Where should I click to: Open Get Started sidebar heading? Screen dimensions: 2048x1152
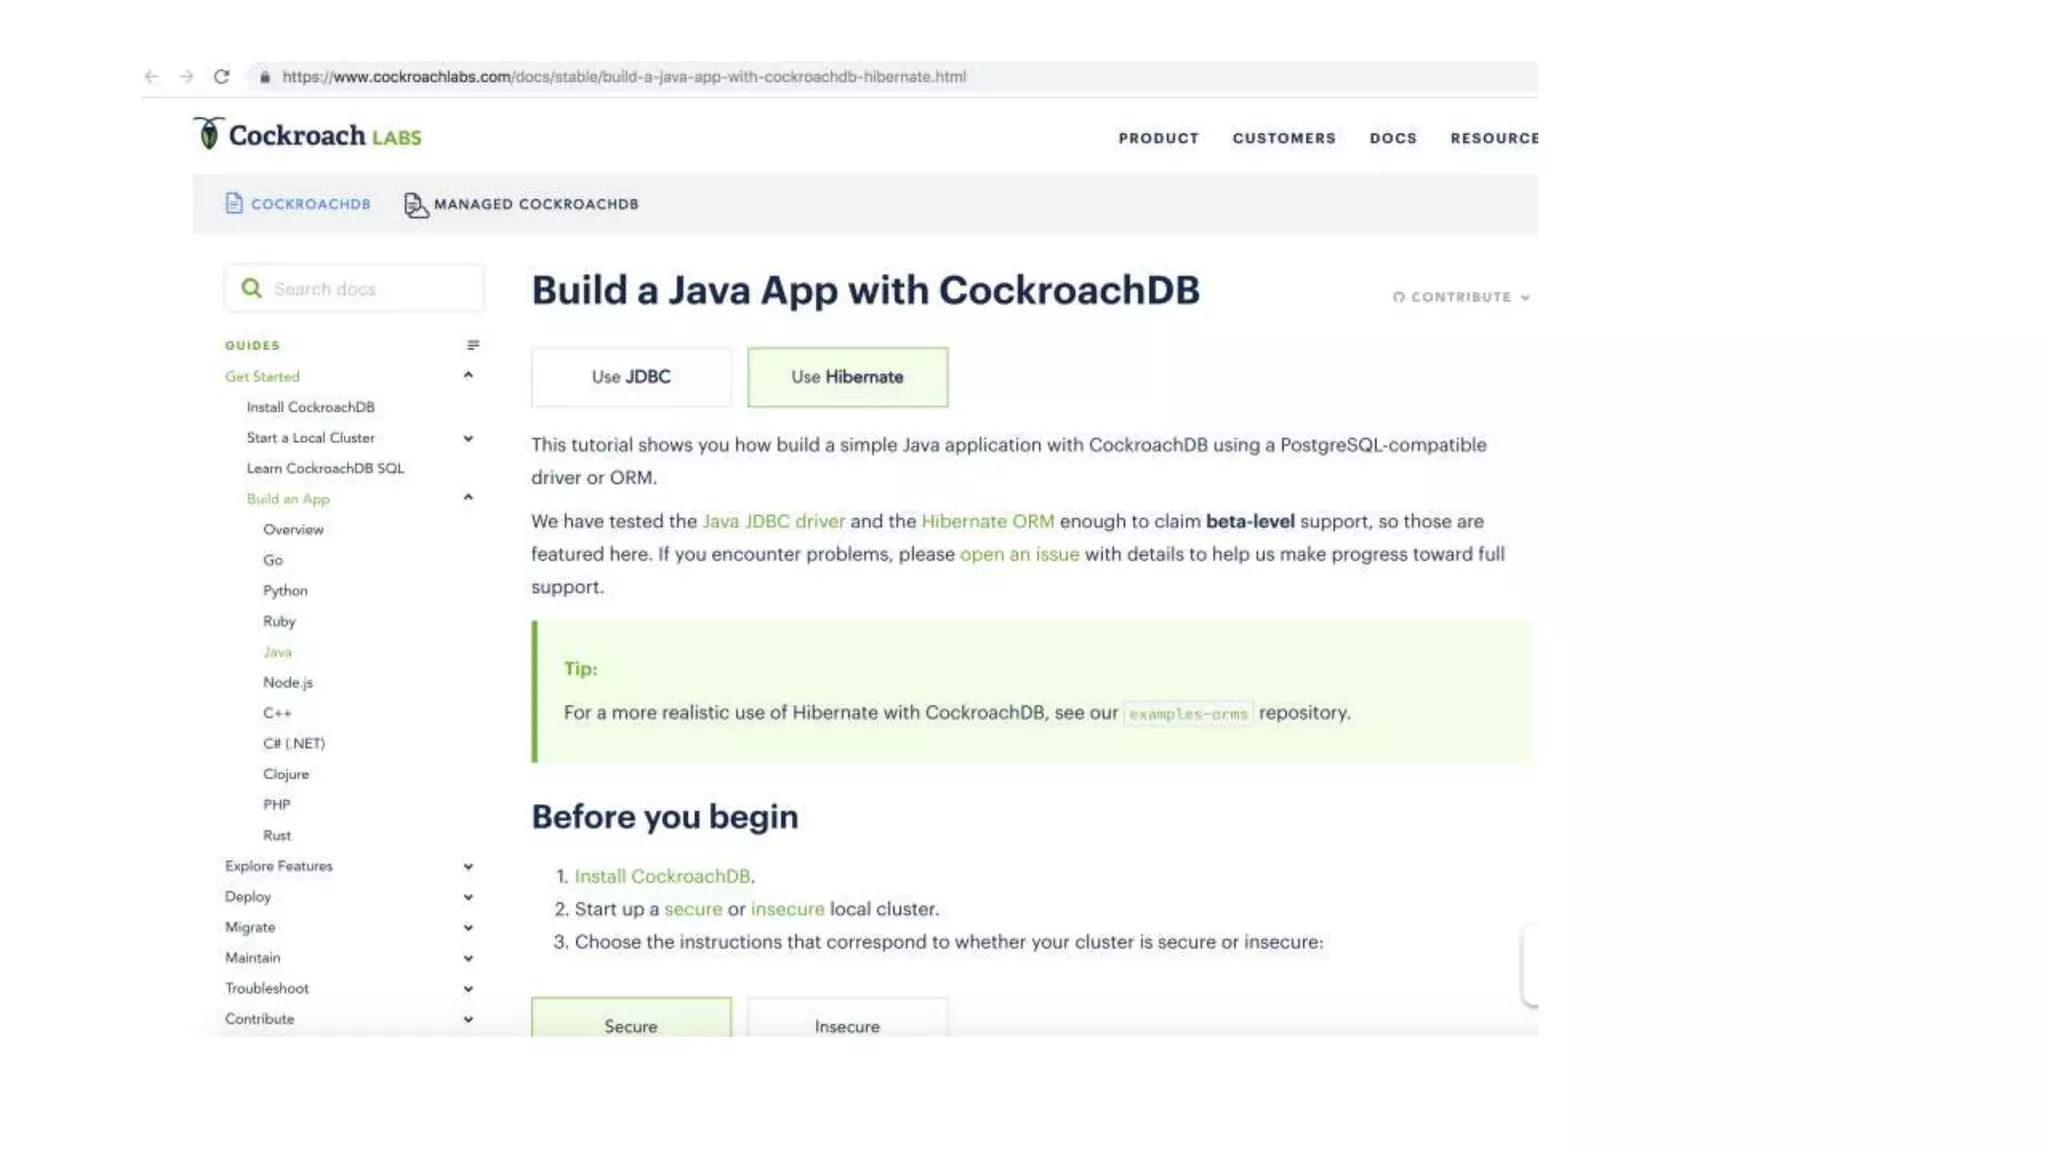(x=262, y=376)
